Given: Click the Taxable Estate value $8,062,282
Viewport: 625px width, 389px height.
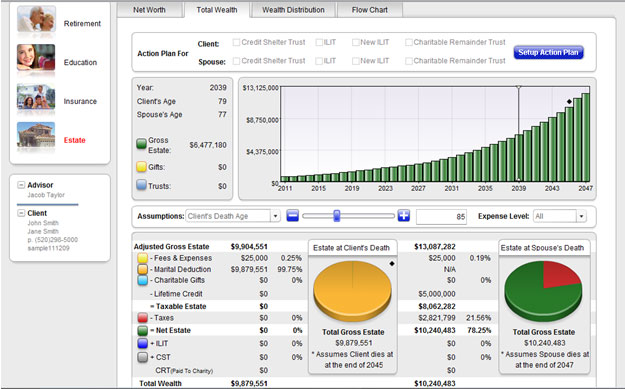Looking at the screenshot, I should click(437, 306).
